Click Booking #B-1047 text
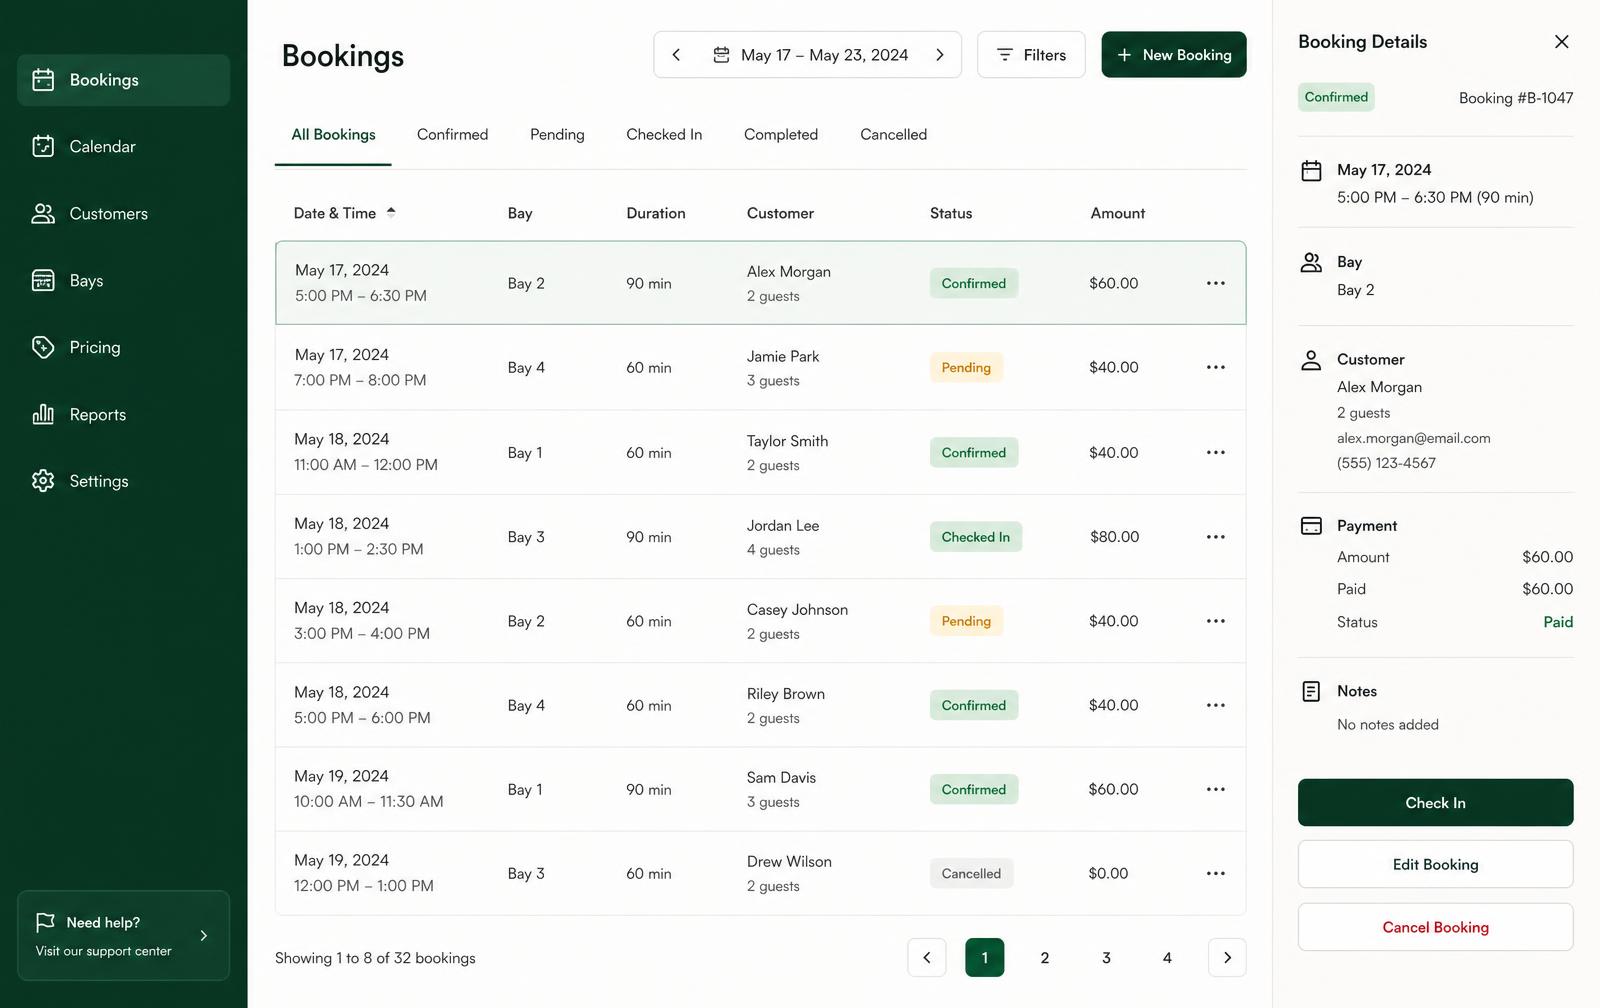This screenshot has width=1600, height=1008. (1515, 98)
